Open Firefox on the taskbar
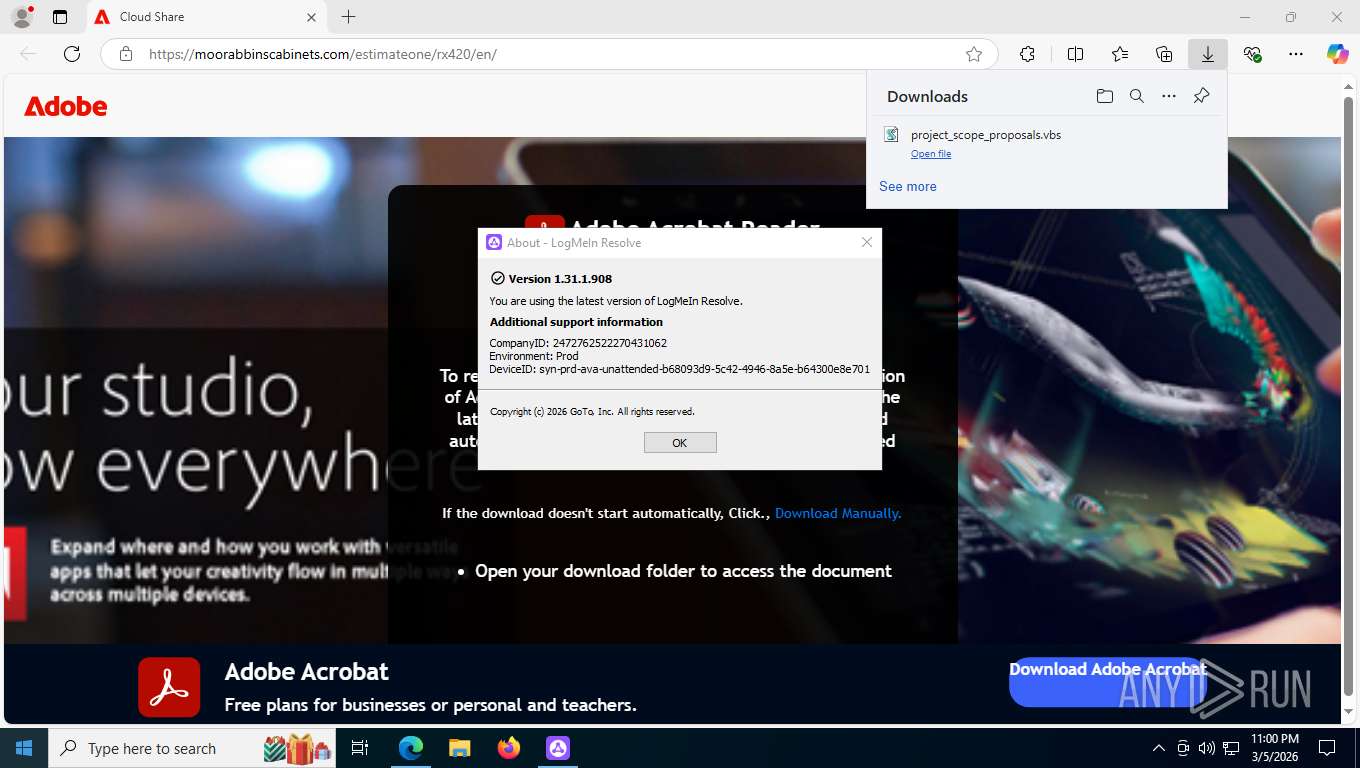 click(508, 748)
